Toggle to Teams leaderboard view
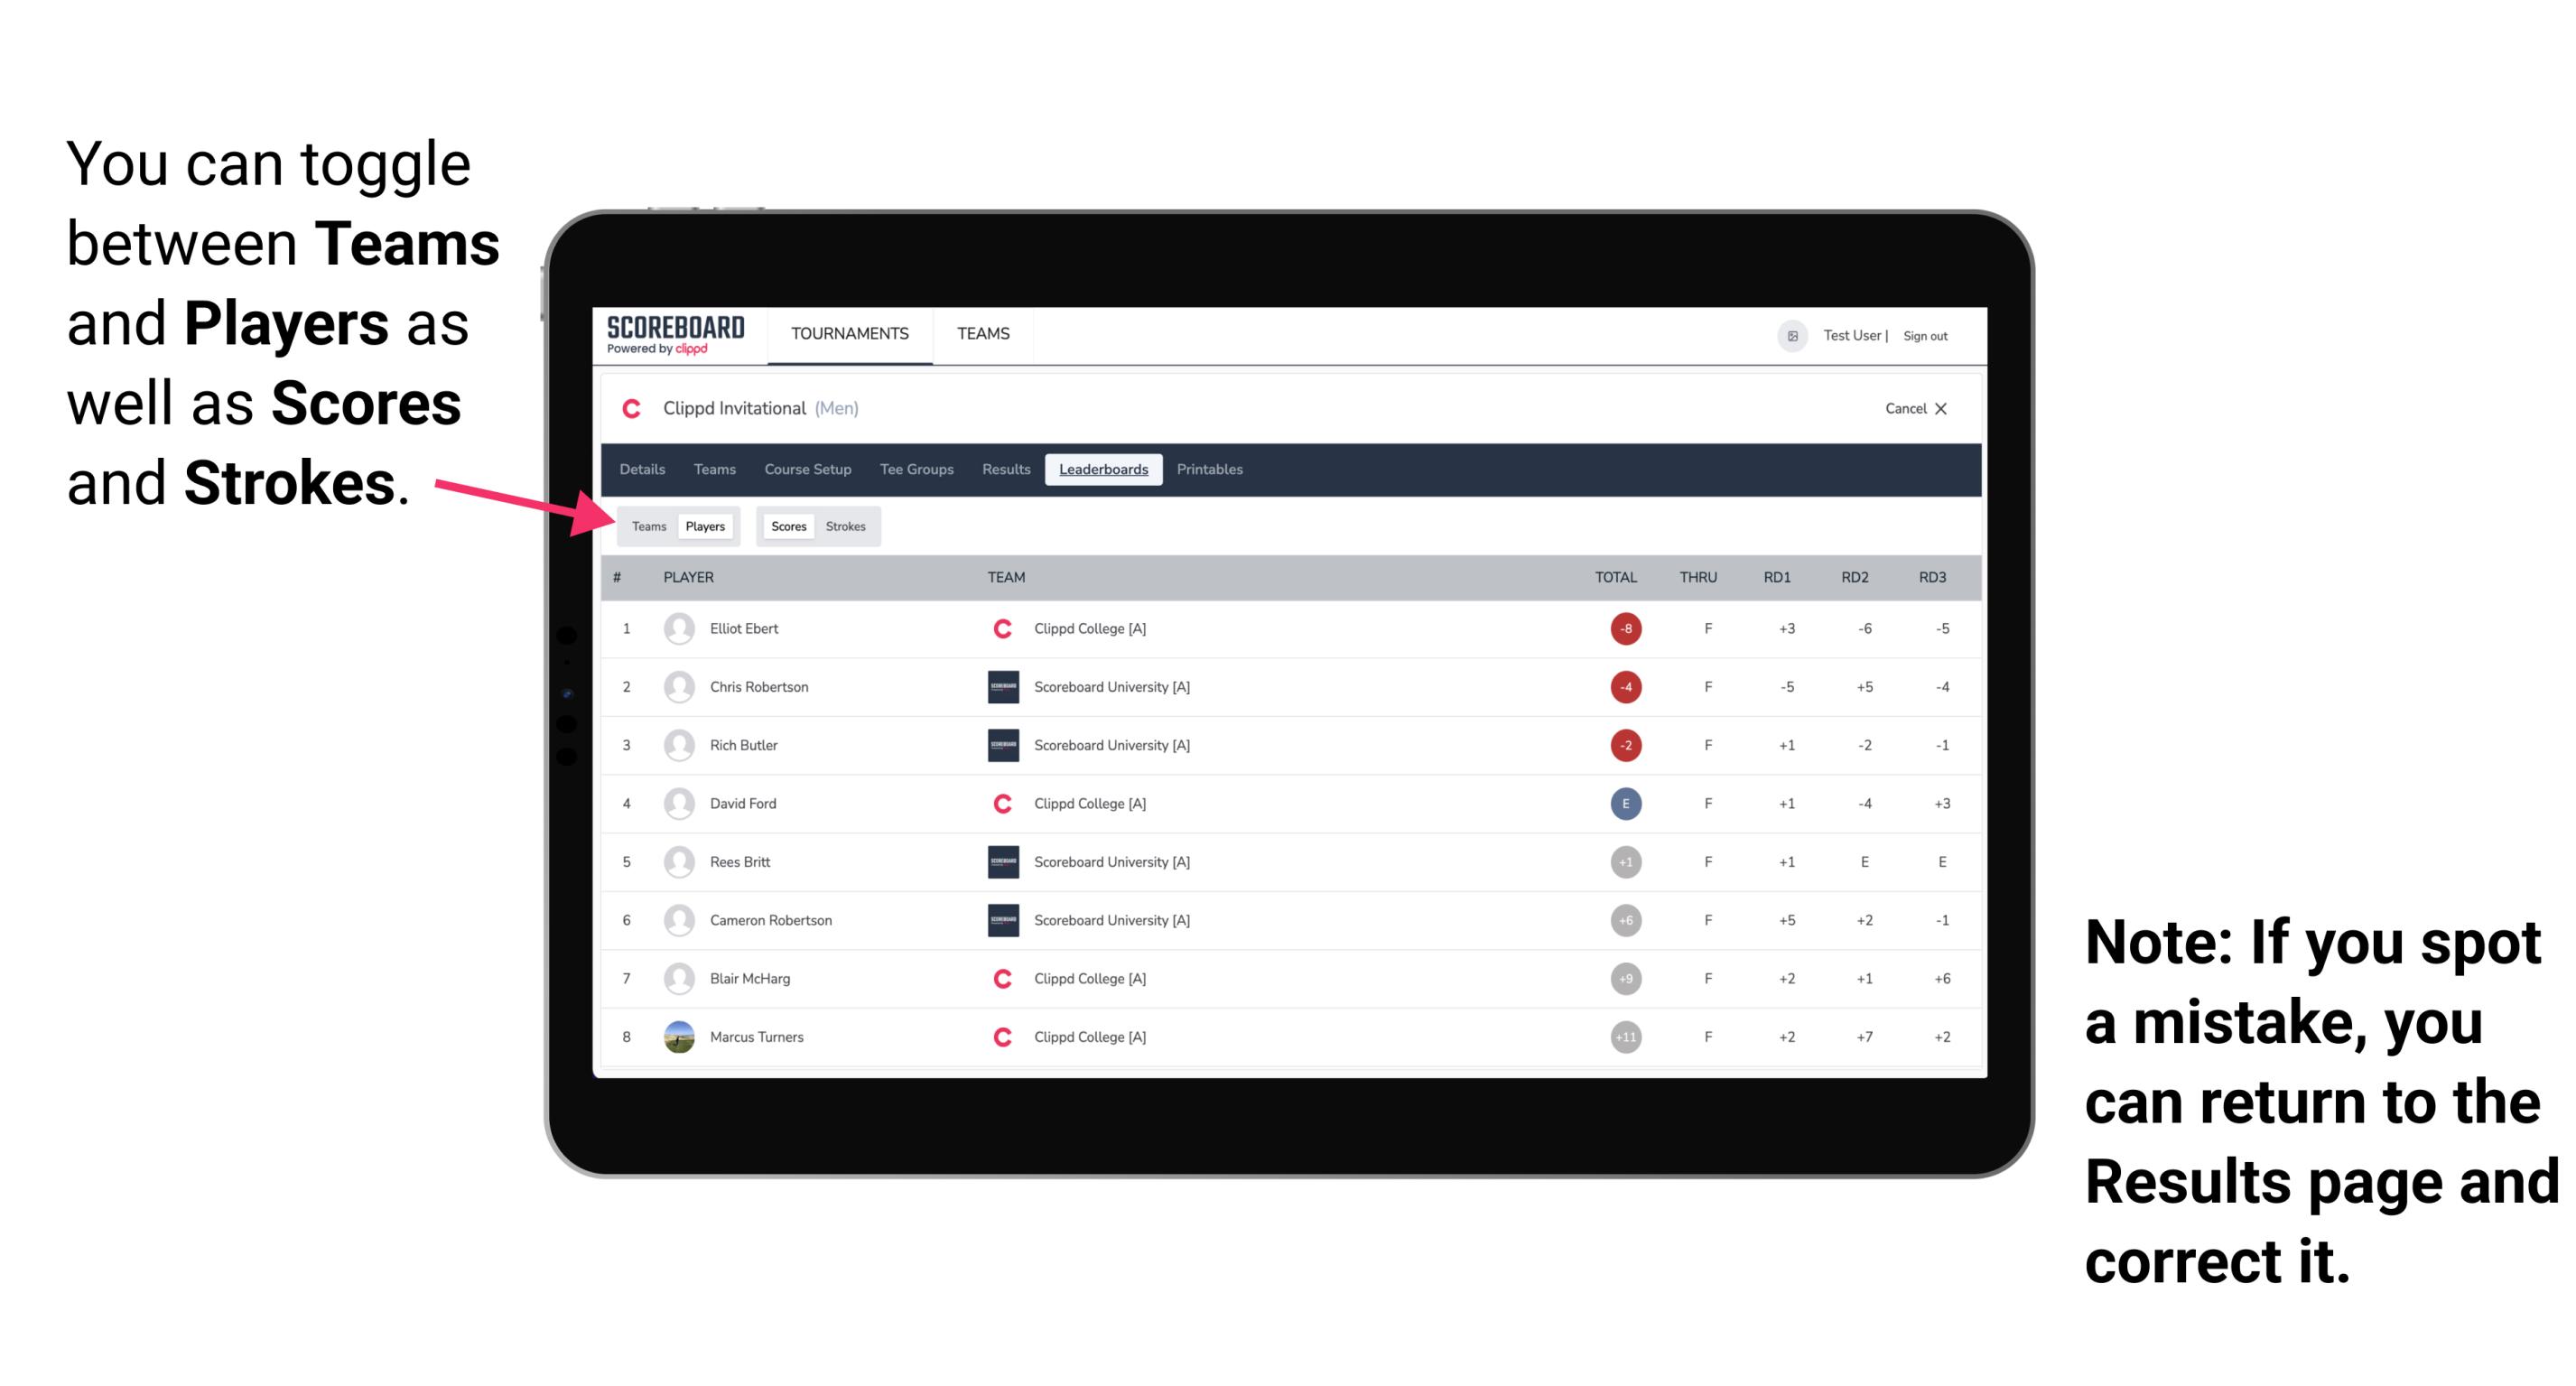Image resolution: width=2576 pixels, height=1386 pixels. pyautogui.click(x=646, y=526)
